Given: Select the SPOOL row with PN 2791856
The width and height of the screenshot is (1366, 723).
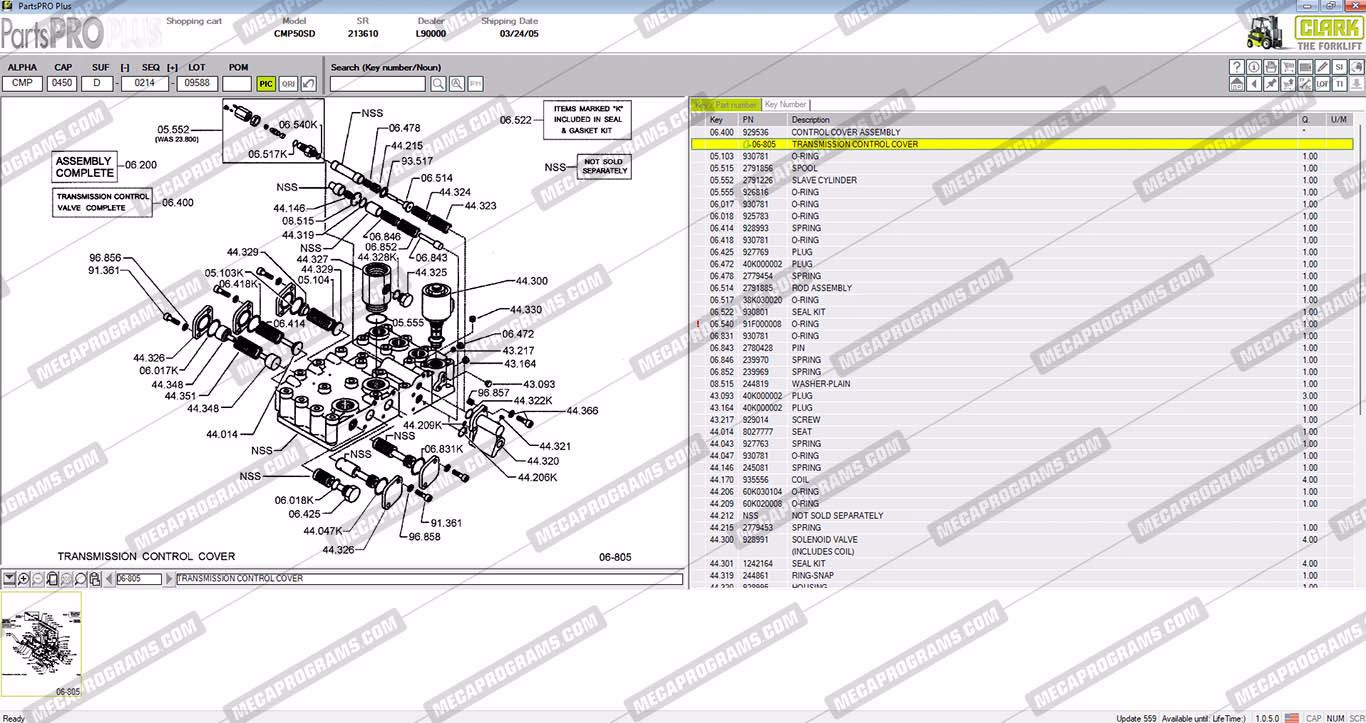Looking at the screenshot, I should (1022, 168).
